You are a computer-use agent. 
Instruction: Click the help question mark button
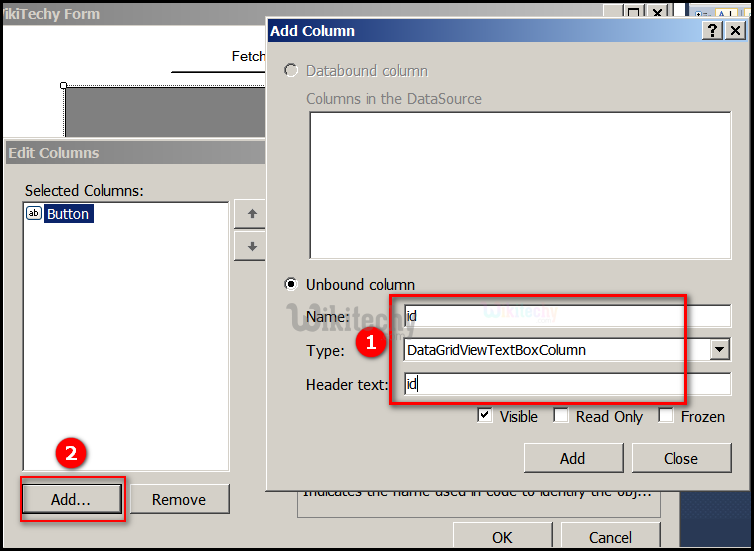[x=710, y=31]
